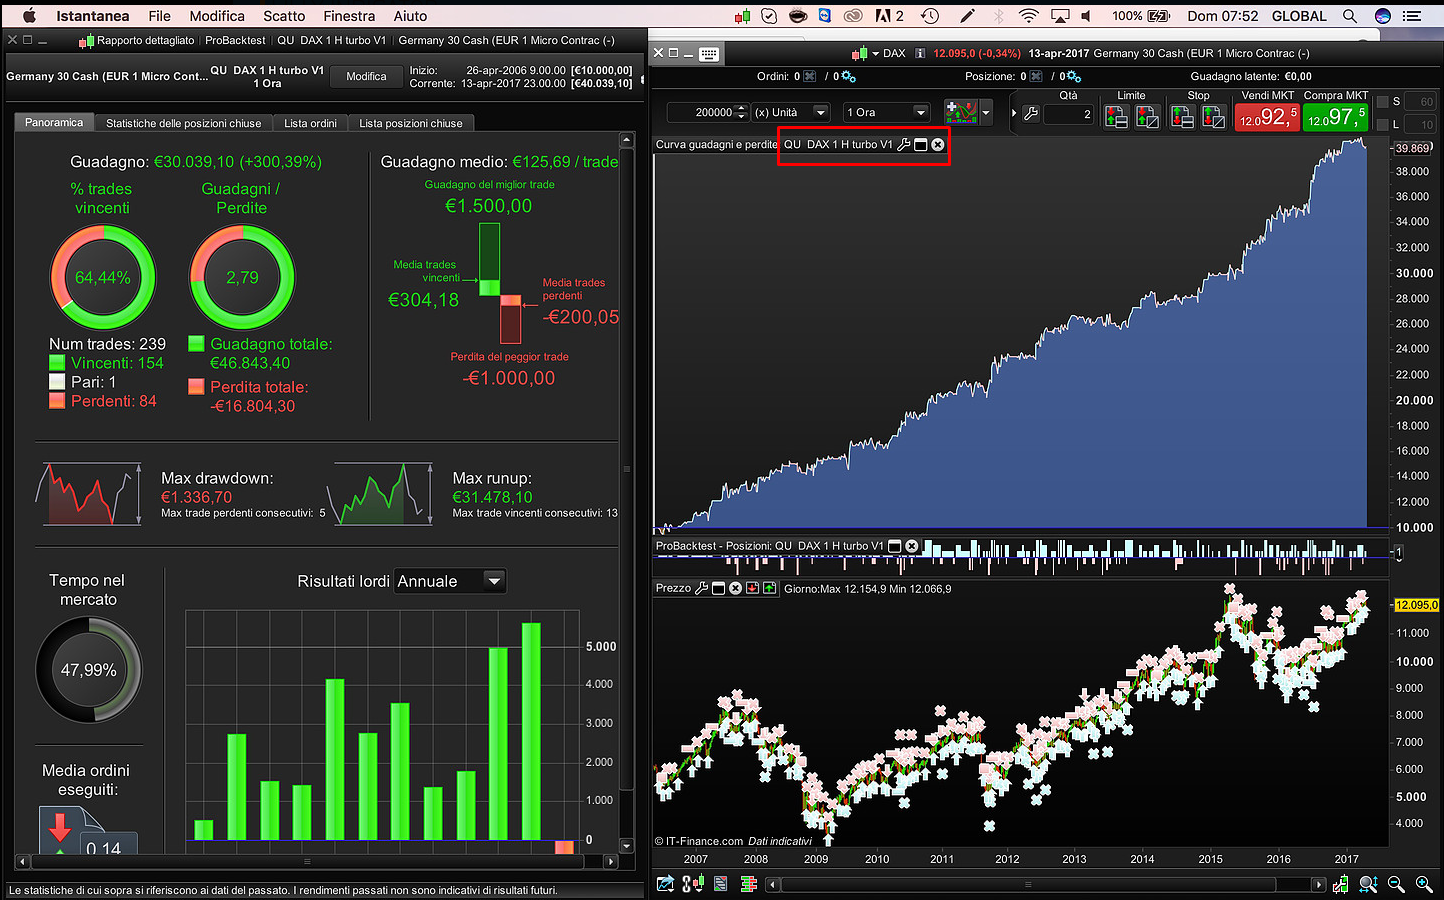Viewport: 1444px width, 900px height.
Task: Close positions using the Posizione X icon
Action: 1036,76
